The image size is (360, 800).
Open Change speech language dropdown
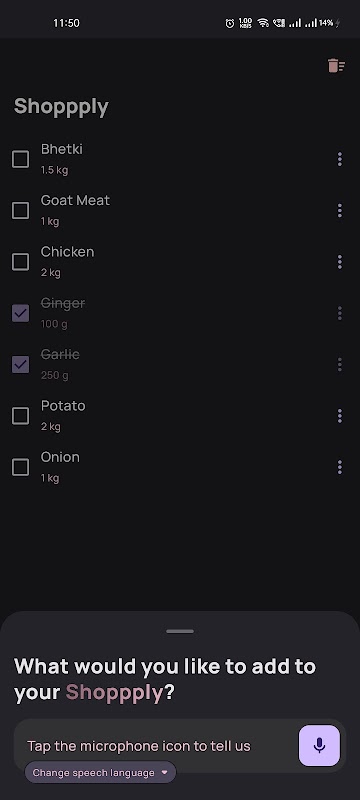click(100, 772)
